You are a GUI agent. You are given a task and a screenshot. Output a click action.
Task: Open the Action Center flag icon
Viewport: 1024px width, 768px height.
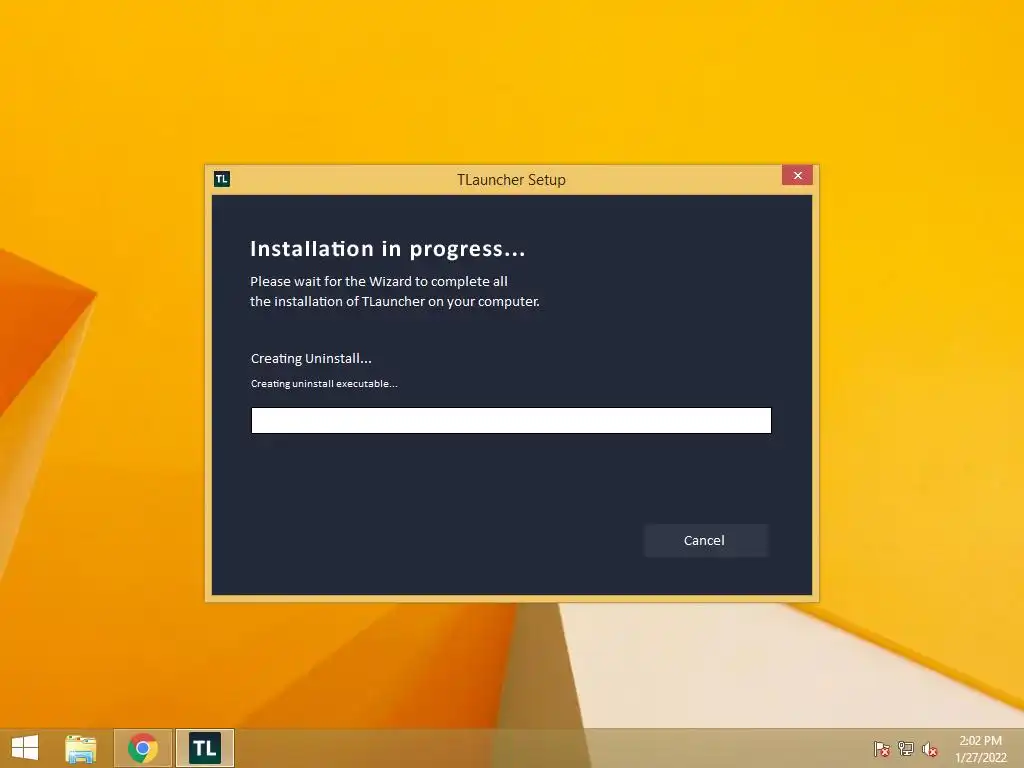881,749
